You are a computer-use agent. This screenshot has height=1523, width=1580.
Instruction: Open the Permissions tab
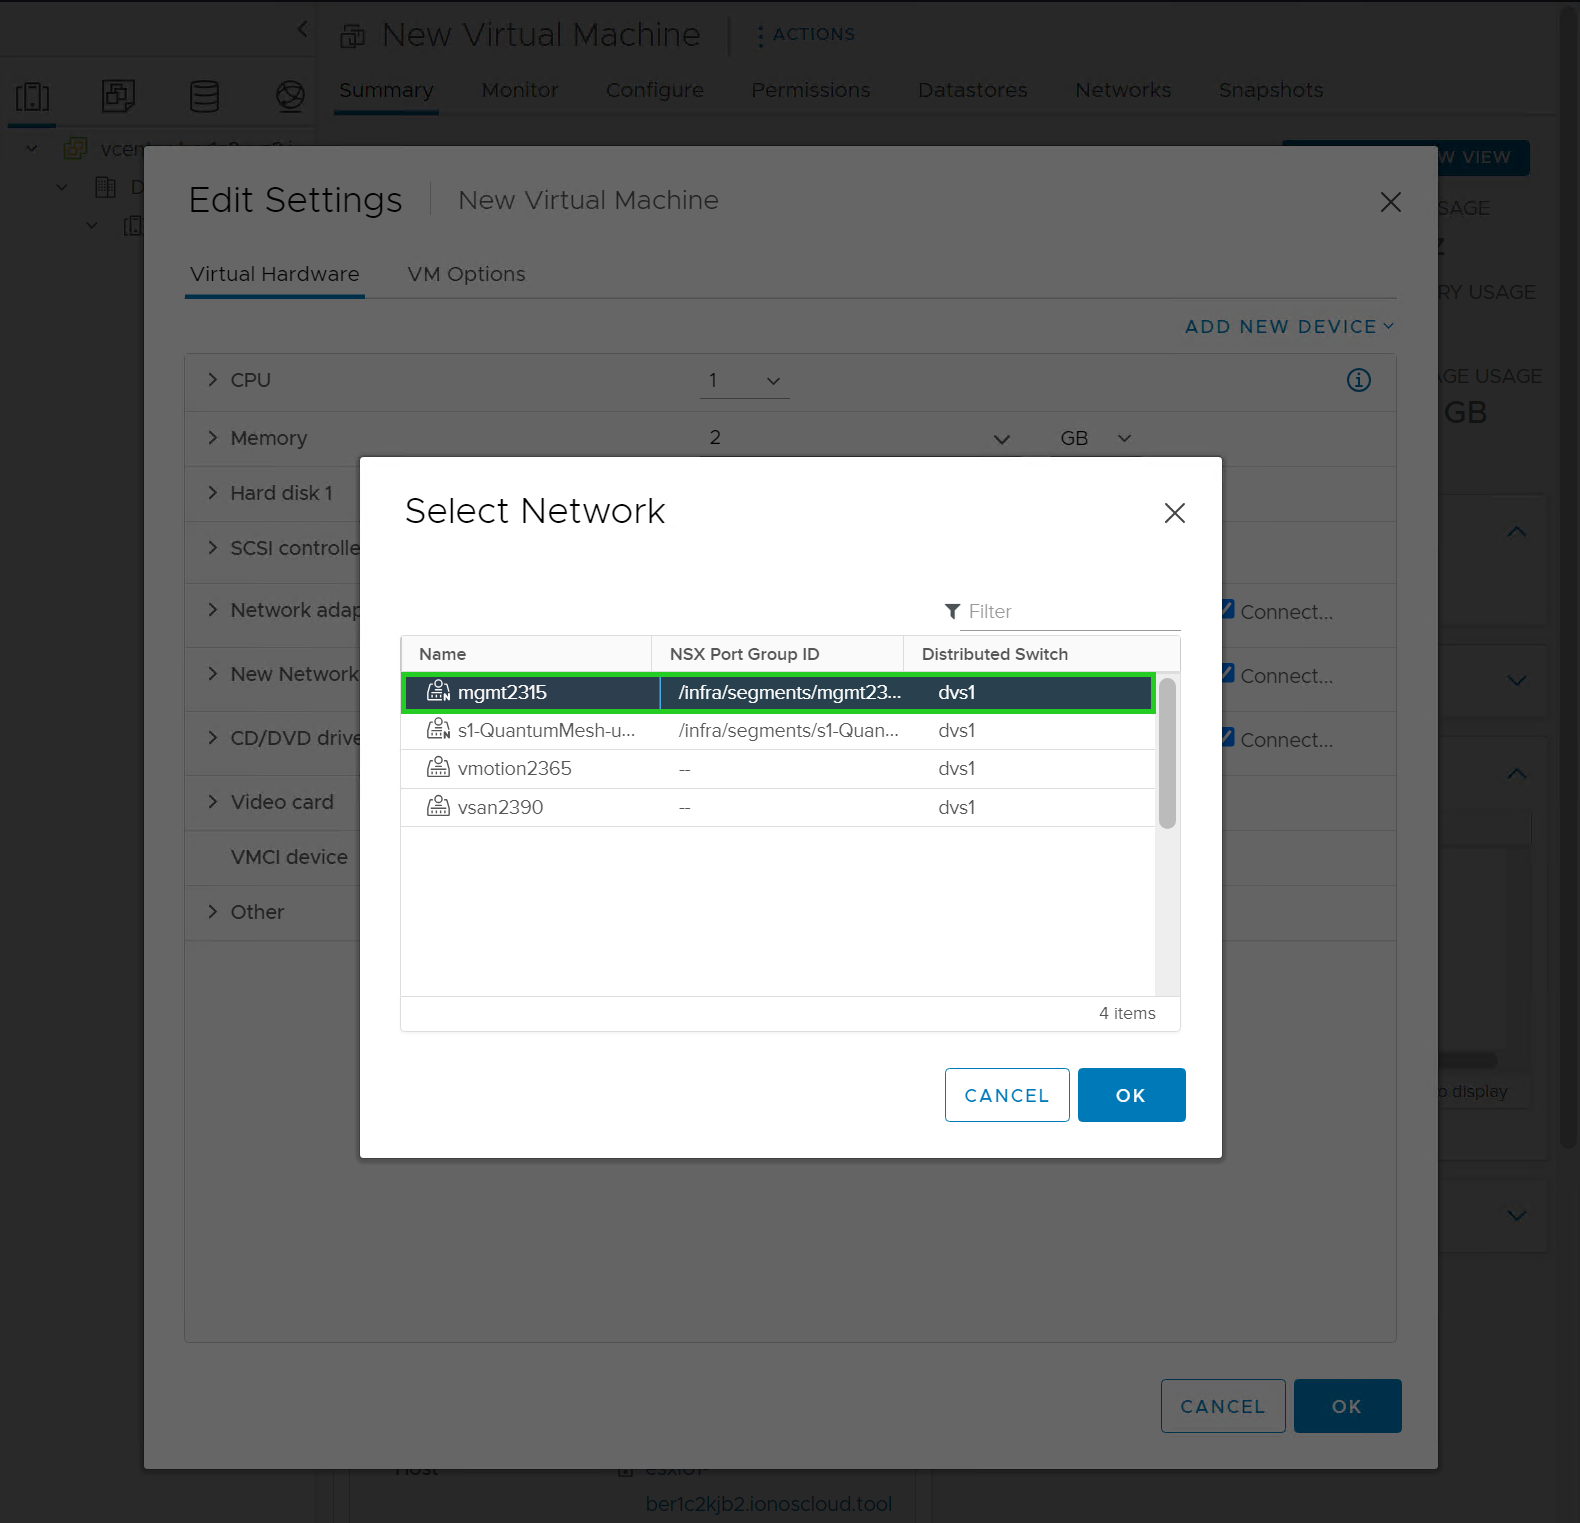point(811,90)
